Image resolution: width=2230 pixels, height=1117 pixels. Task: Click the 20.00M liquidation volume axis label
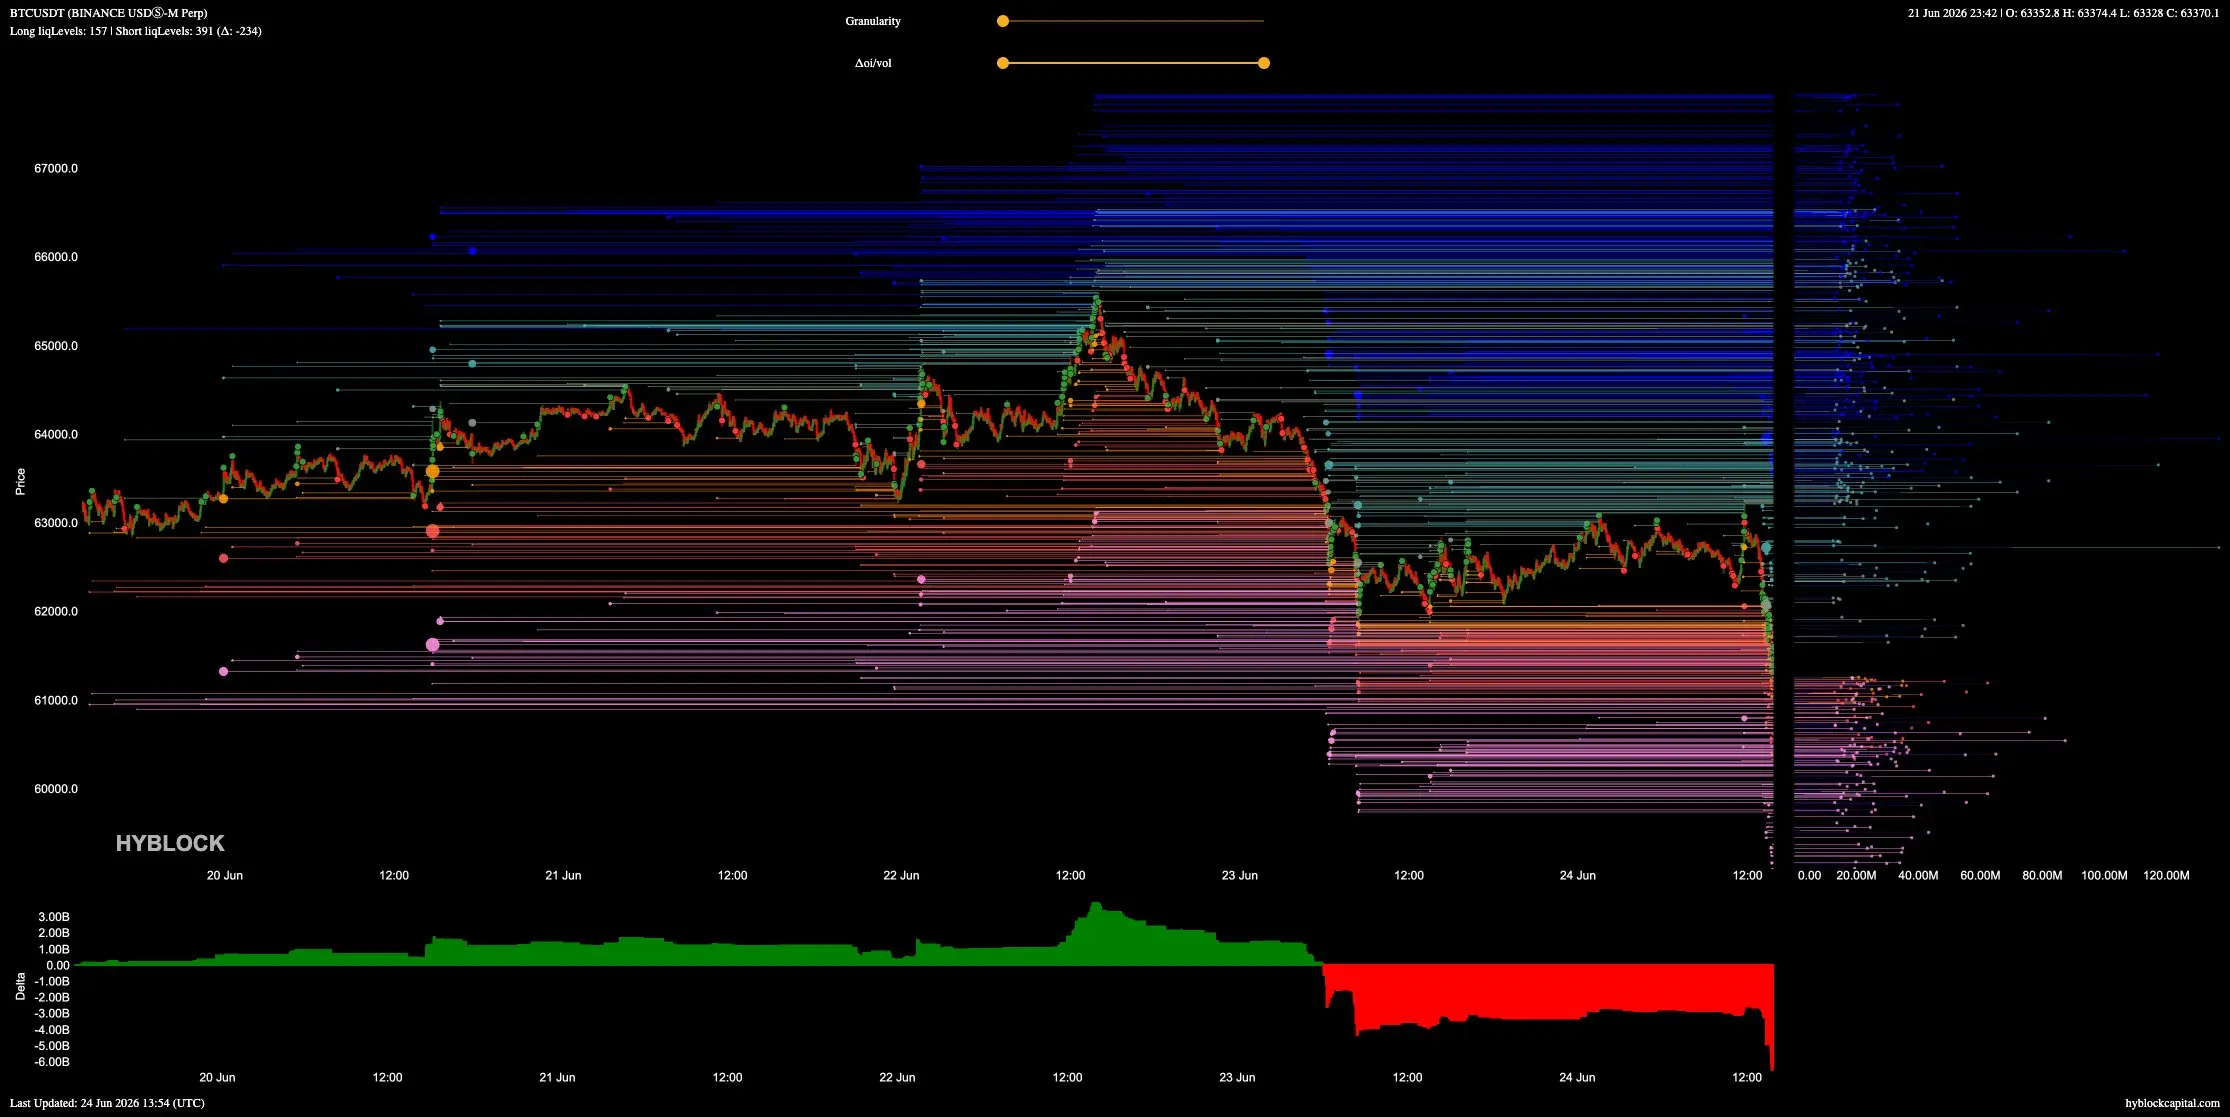pos(1856,875)
